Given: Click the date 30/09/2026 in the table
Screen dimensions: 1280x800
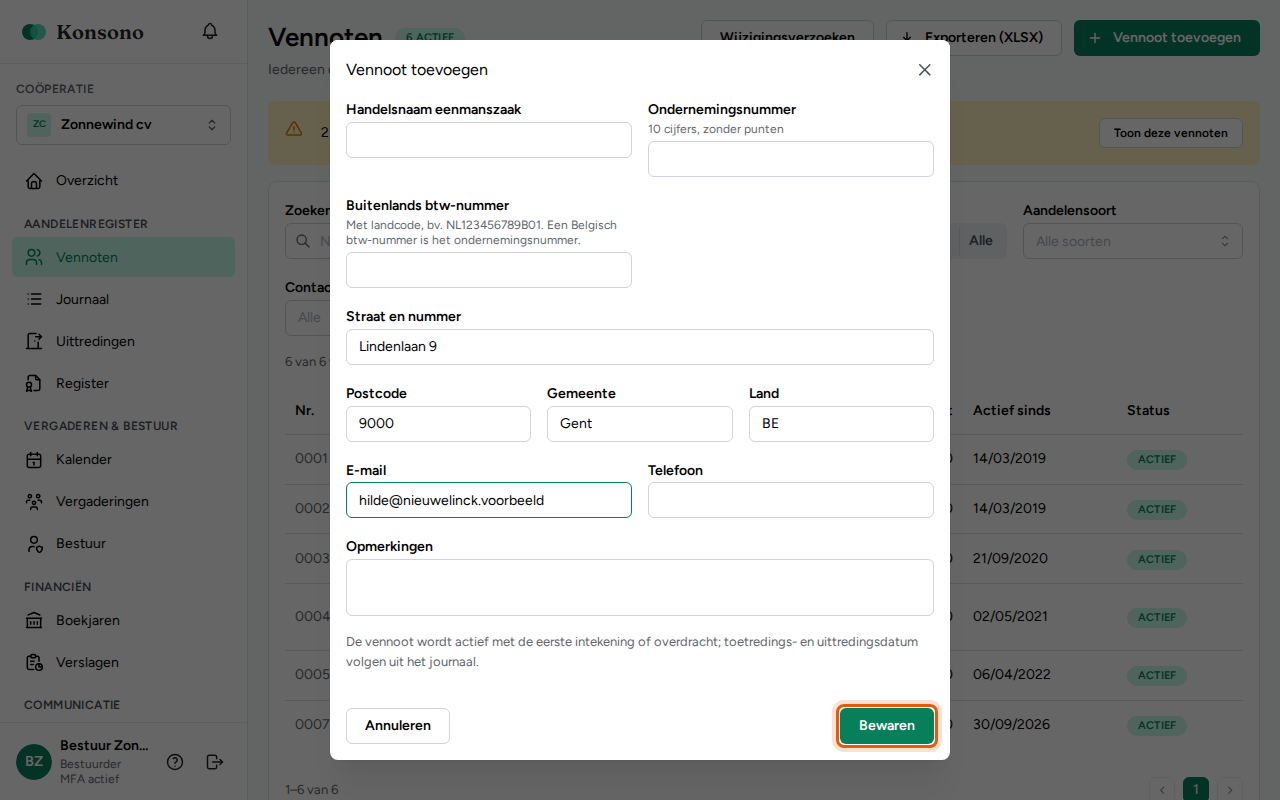Looking at the screenshot, I should [x=1009, y=725].
